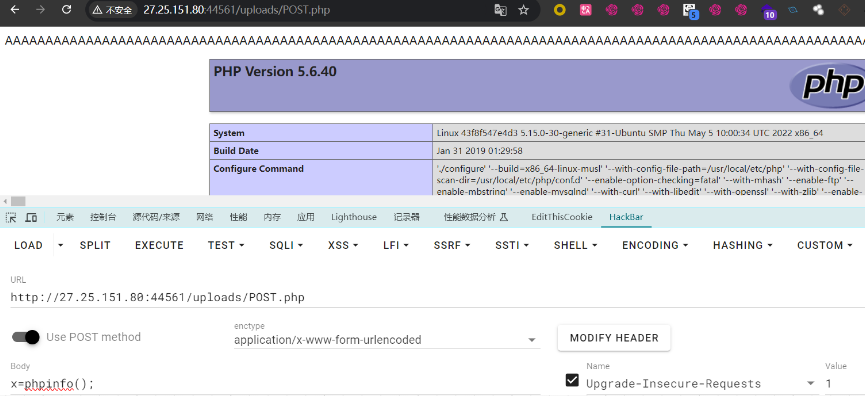The height and width of the screenshot is (396, 865).
Task: Click the LOAD button
Action: [x=28, y=245]
